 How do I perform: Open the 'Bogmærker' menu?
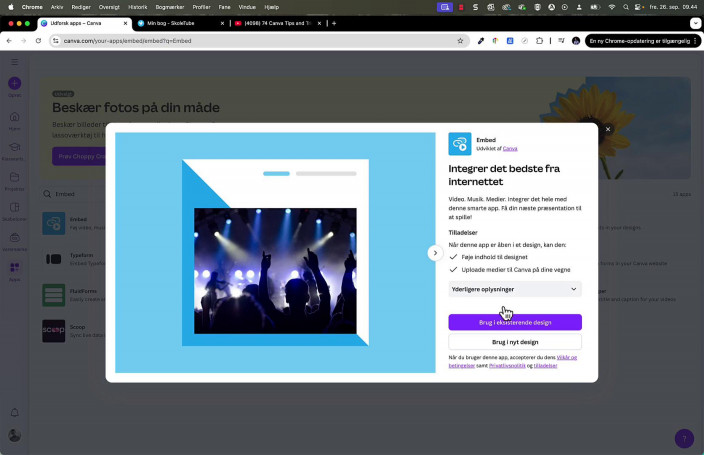pyautogui.click(x=170, y=7)
